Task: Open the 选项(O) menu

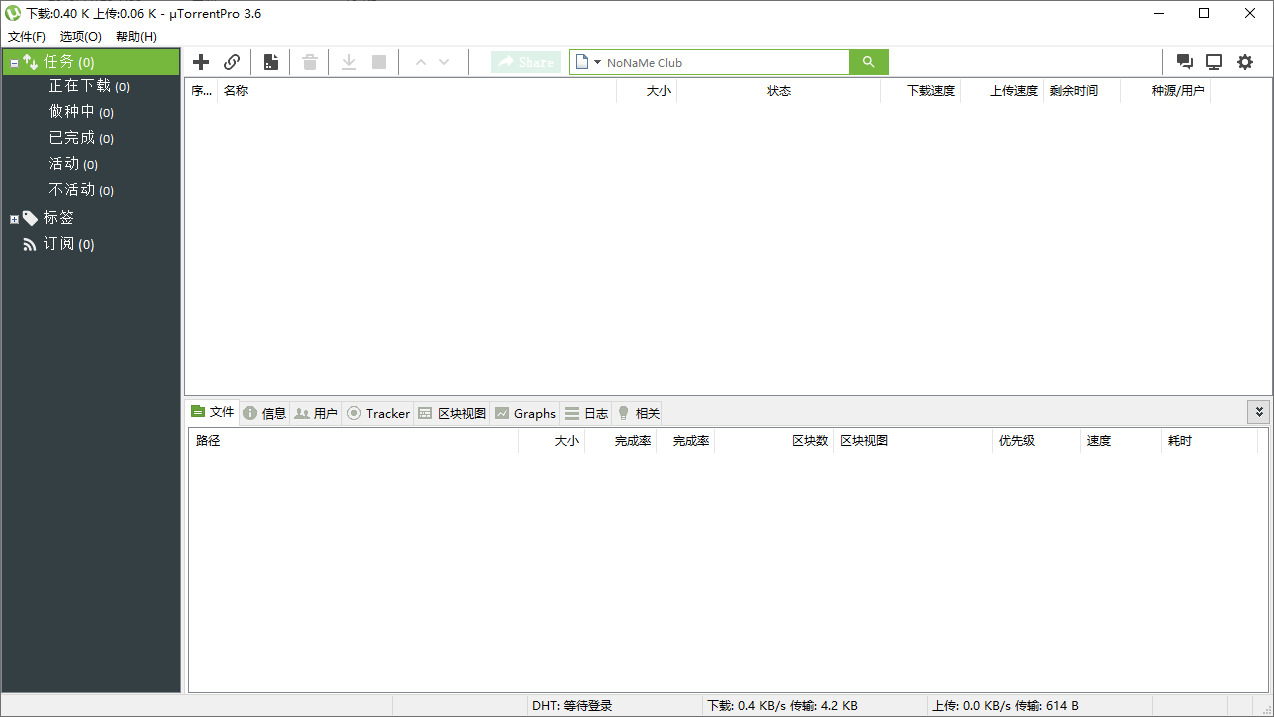Action: (80, 36)
